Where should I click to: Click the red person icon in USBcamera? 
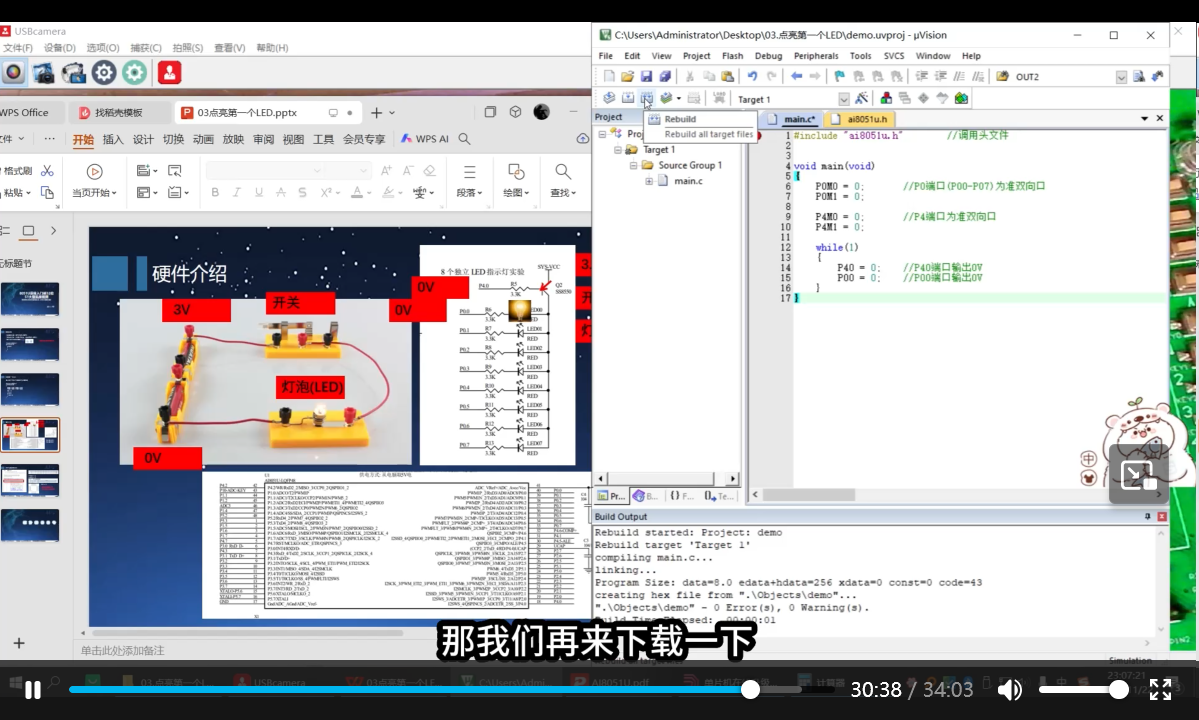[x=169, y=73]
